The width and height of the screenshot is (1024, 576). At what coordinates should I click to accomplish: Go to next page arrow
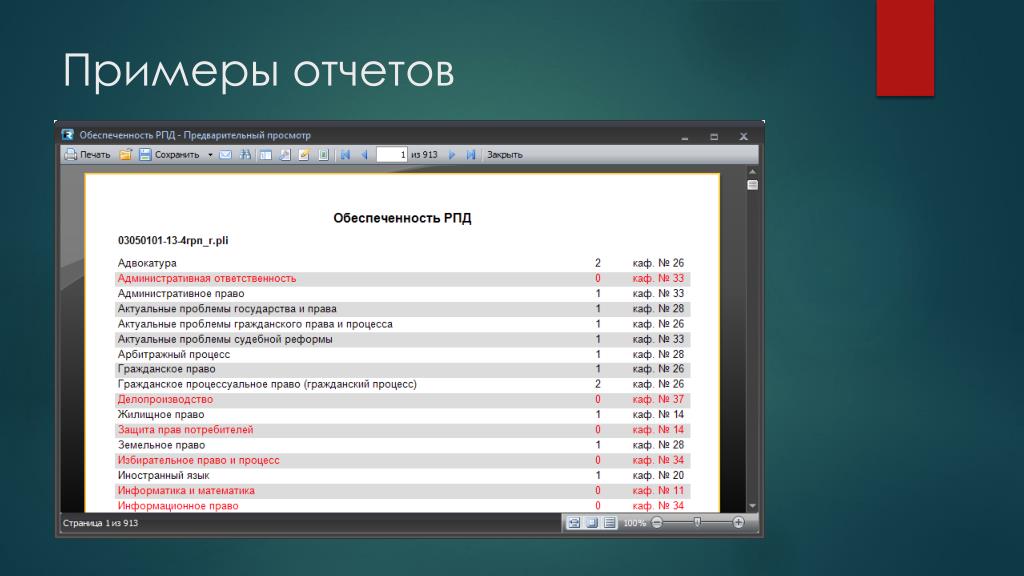click(451, 155)
